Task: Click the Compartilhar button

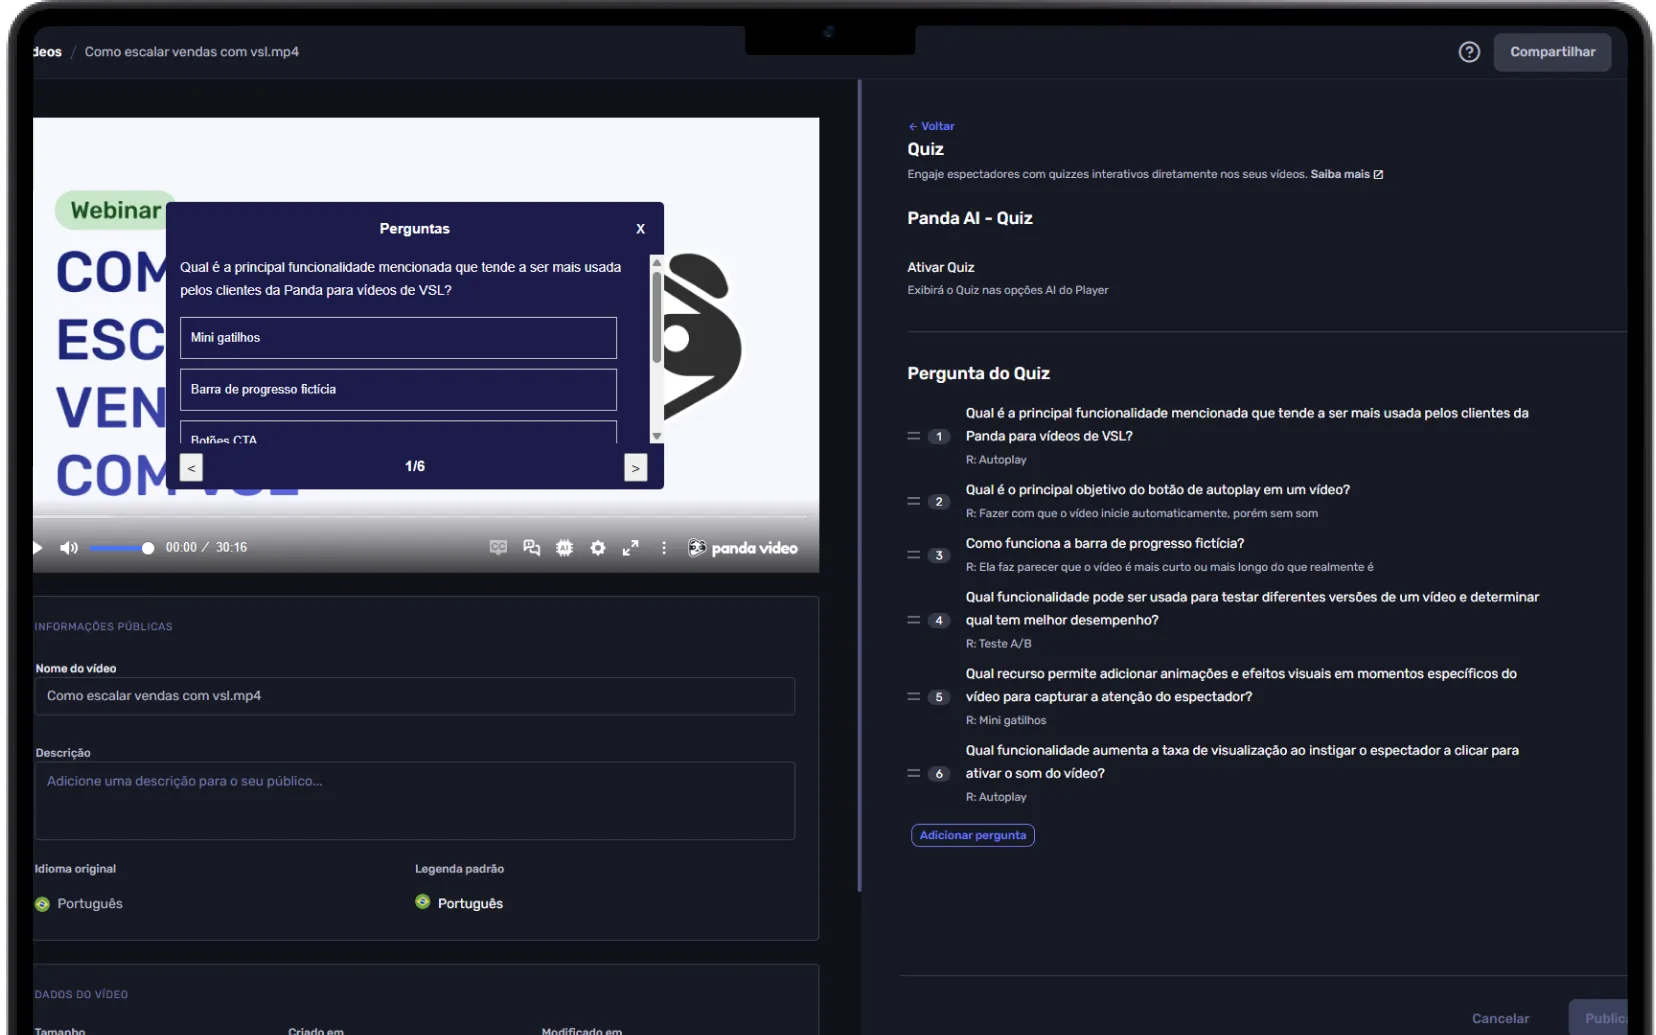Action: click(x=1552, y=52)
